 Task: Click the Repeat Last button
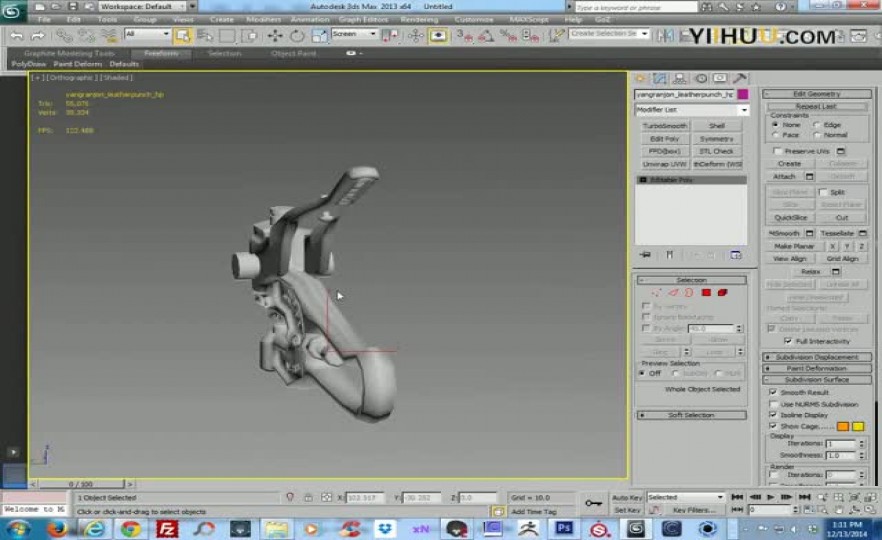coord(817,106)
